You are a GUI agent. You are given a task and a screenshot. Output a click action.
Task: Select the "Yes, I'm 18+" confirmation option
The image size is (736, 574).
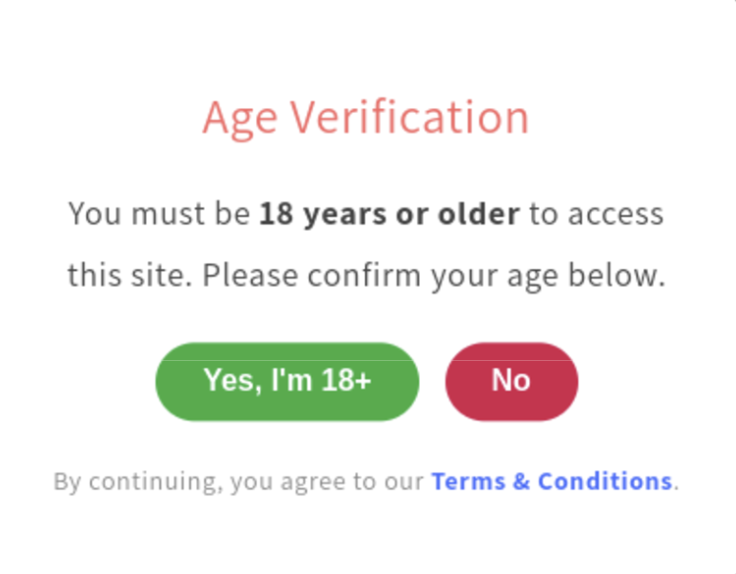[x=287, y=381]
